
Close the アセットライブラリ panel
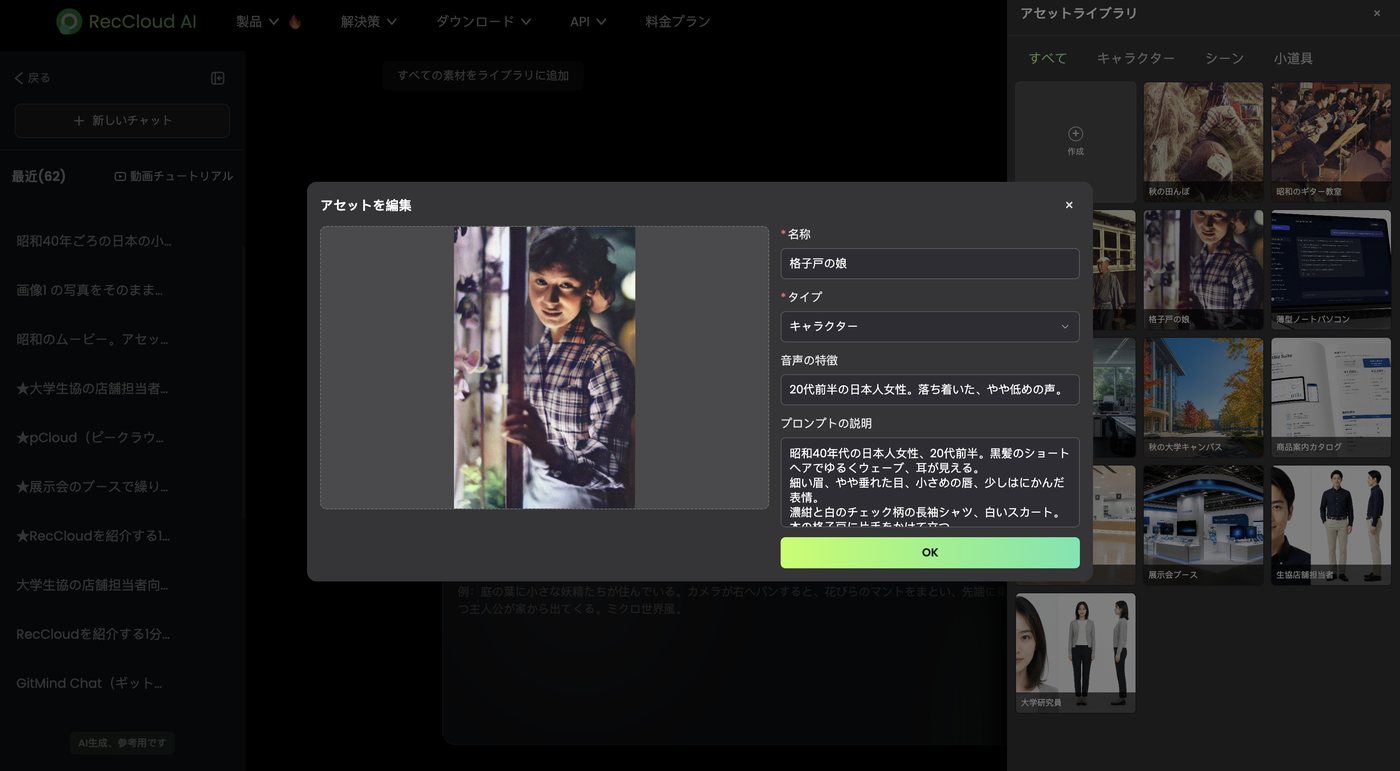pyautogui.click(x=1377, y=13)
